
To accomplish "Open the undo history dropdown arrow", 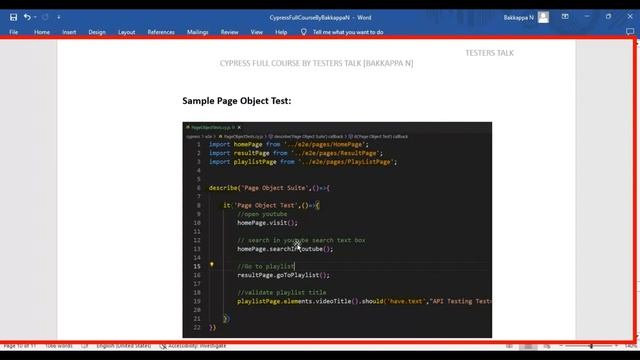I will 35,17.
